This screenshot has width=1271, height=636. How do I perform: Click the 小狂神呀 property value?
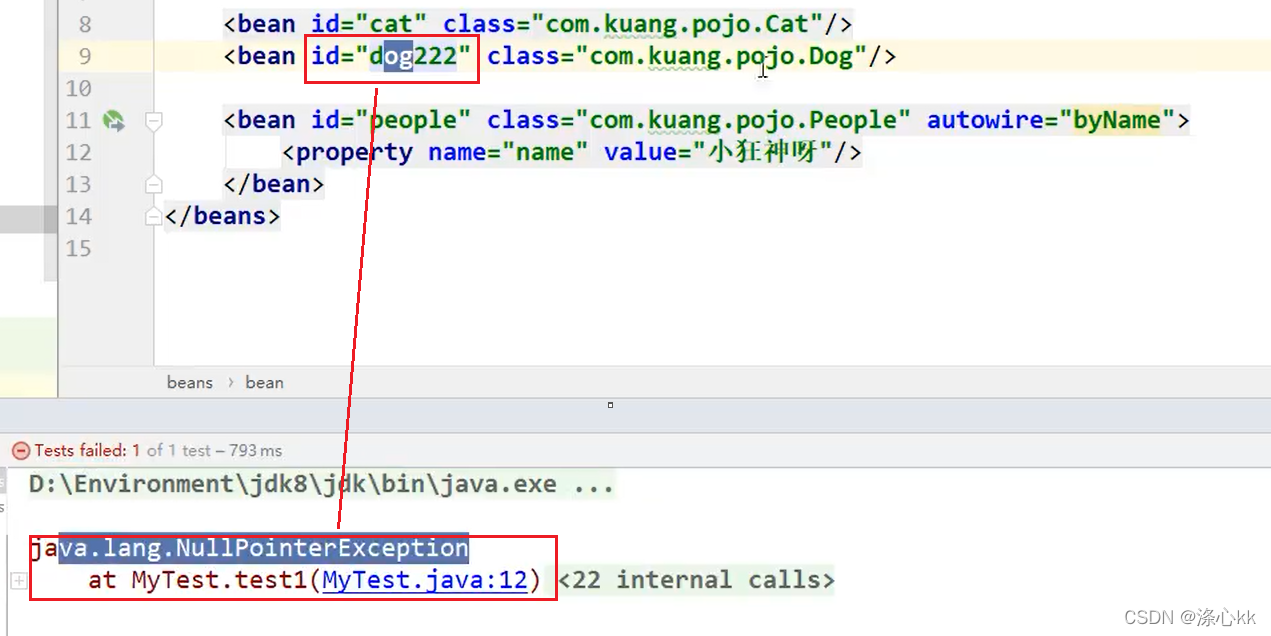pyautogui.click(x=761, y=153)
